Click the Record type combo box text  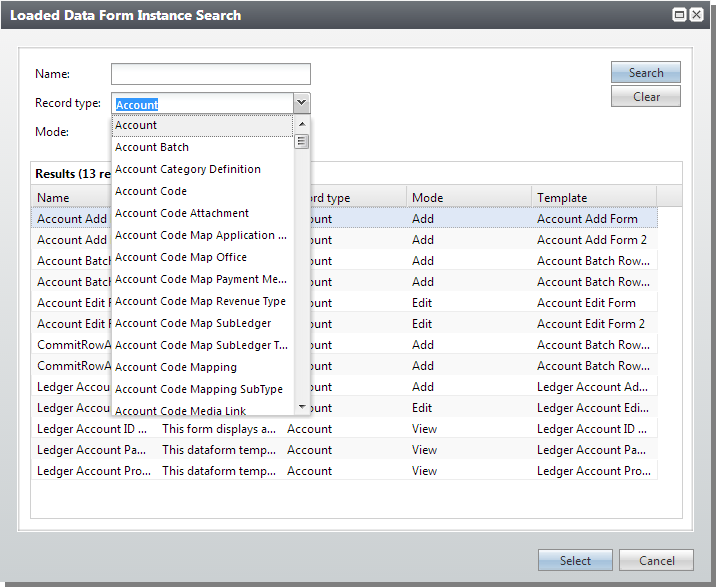[x=202, y=104]
